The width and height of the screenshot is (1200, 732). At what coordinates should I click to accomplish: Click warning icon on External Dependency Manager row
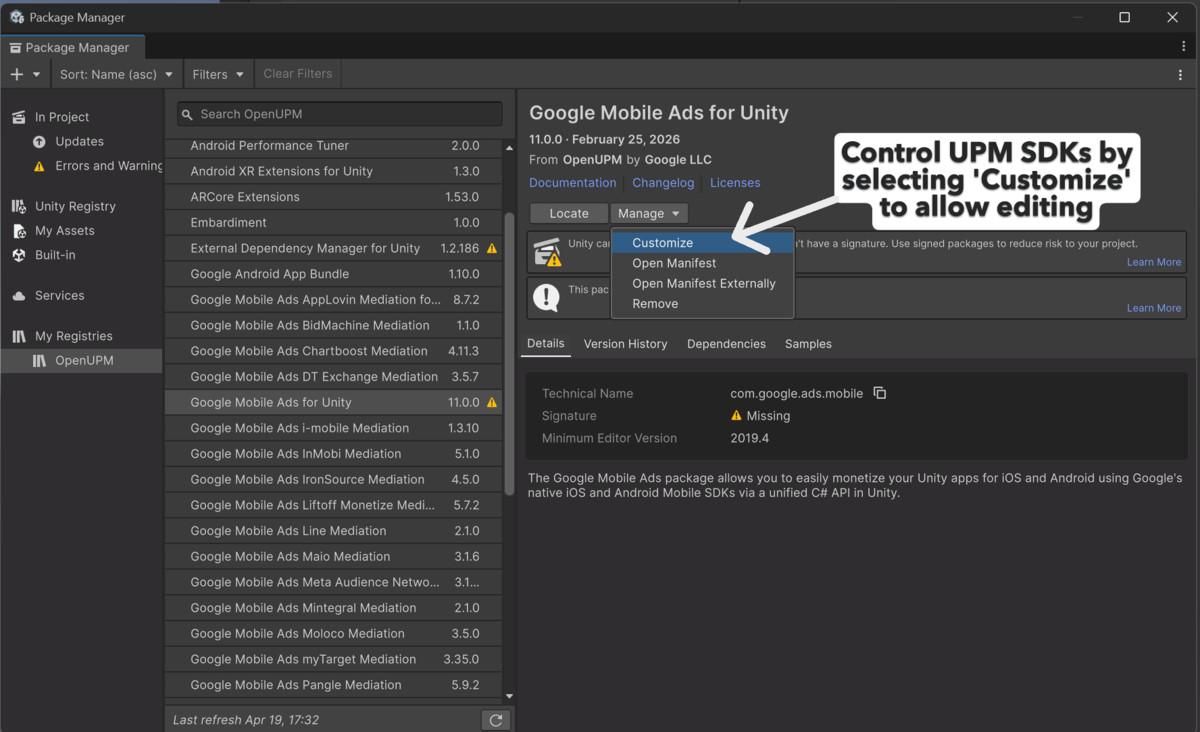[492, 248]
